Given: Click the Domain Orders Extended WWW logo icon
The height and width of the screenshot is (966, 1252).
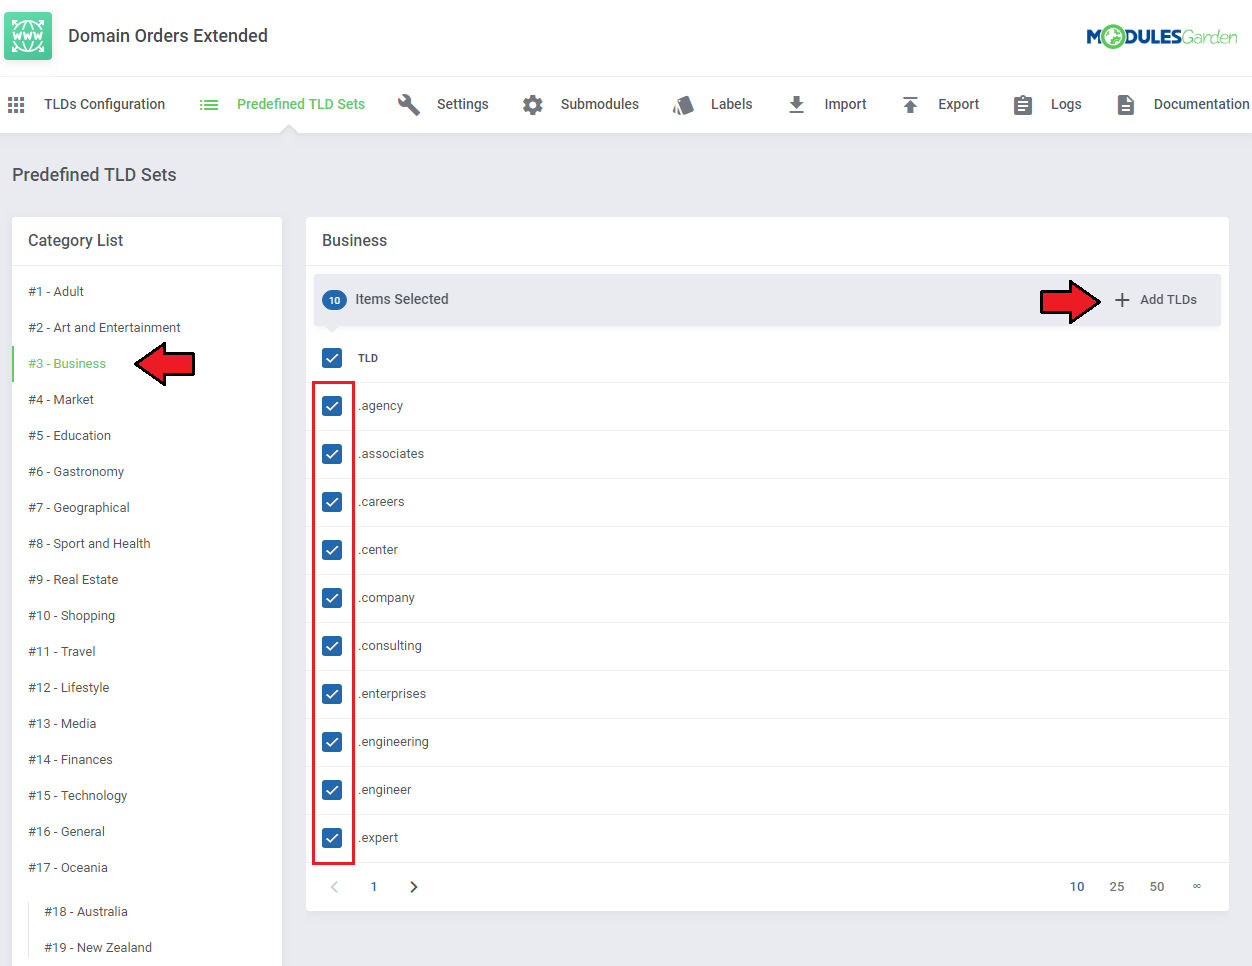Looking at the screenshot, I should 28,36.
